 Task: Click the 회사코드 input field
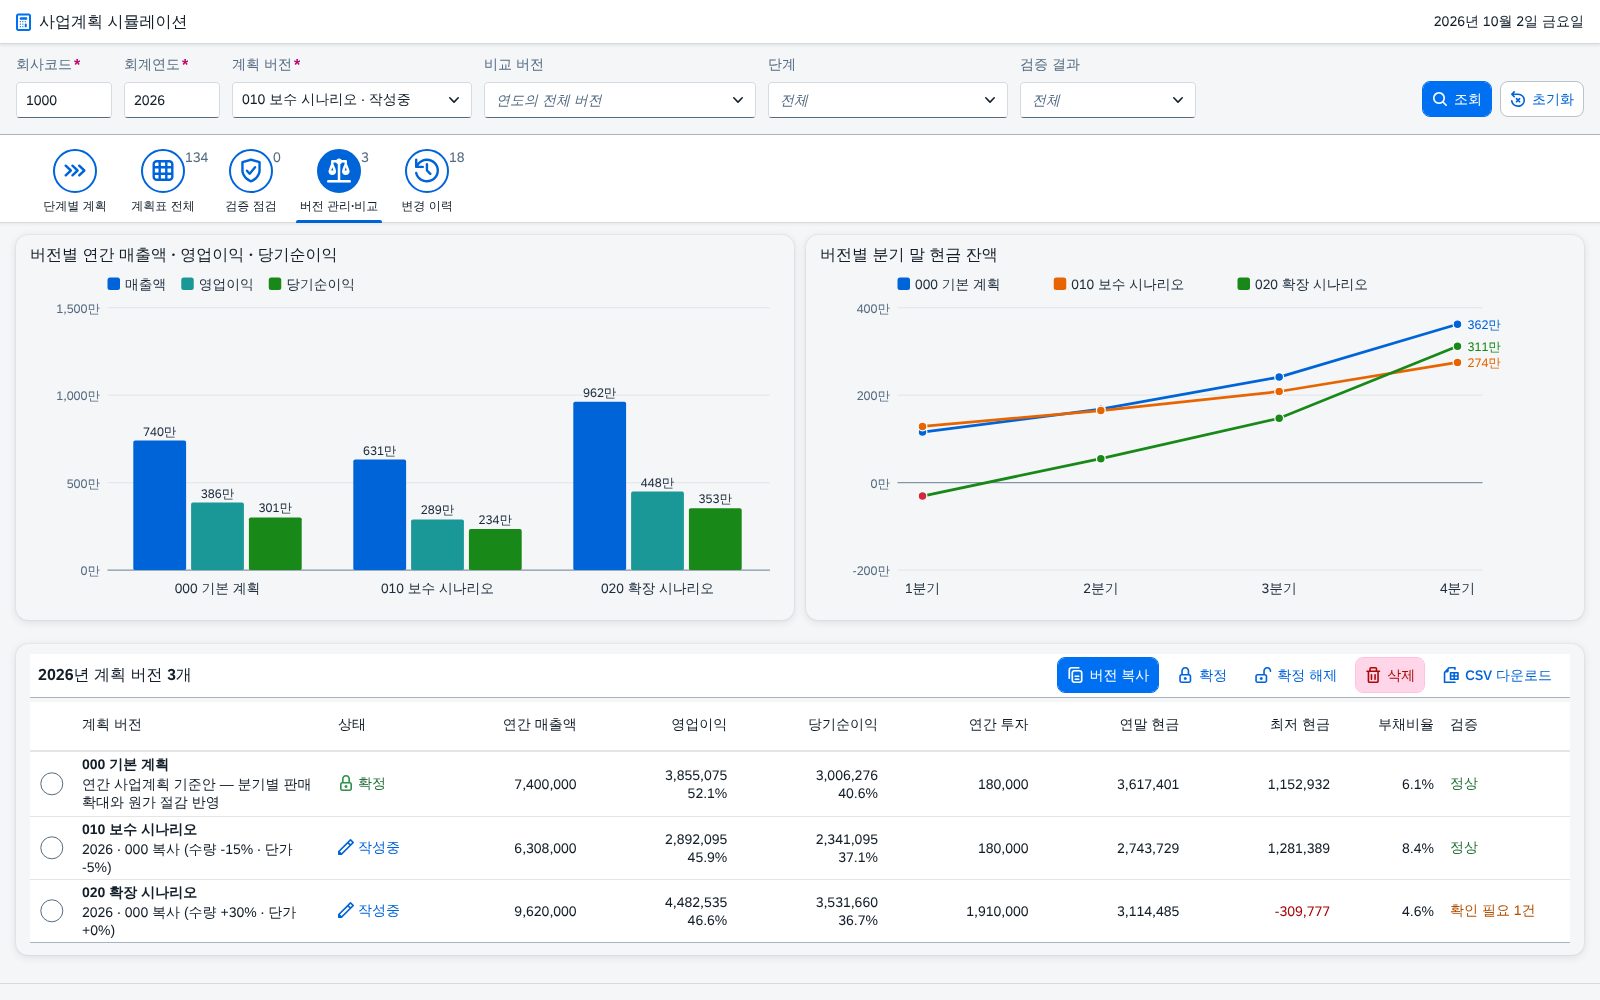tap(64, 100)
